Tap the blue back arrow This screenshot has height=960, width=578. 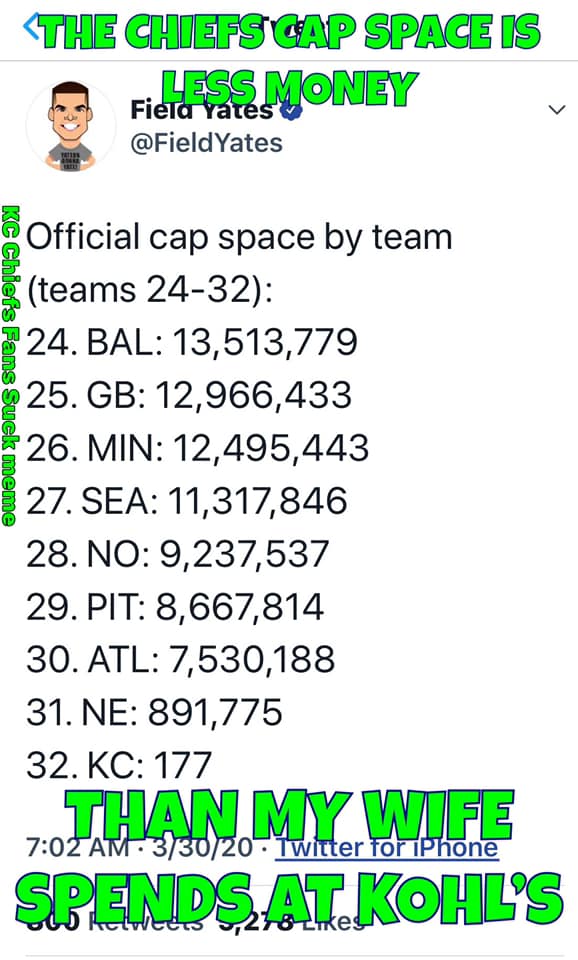point(31,26)
